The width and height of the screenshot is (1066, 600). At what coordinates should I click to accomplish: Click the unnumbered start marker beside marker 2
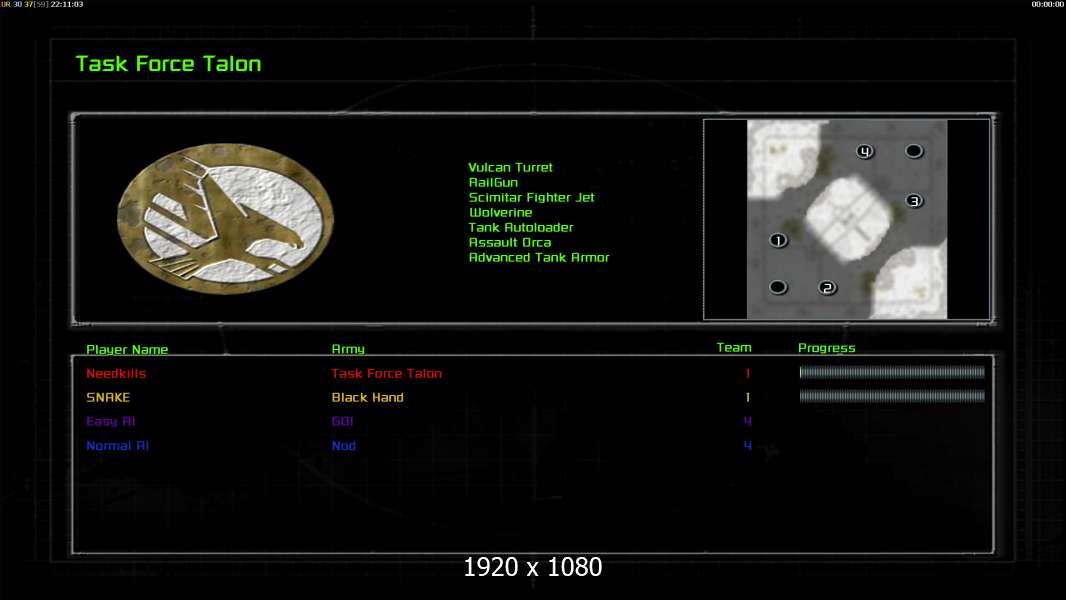point(778,288)
